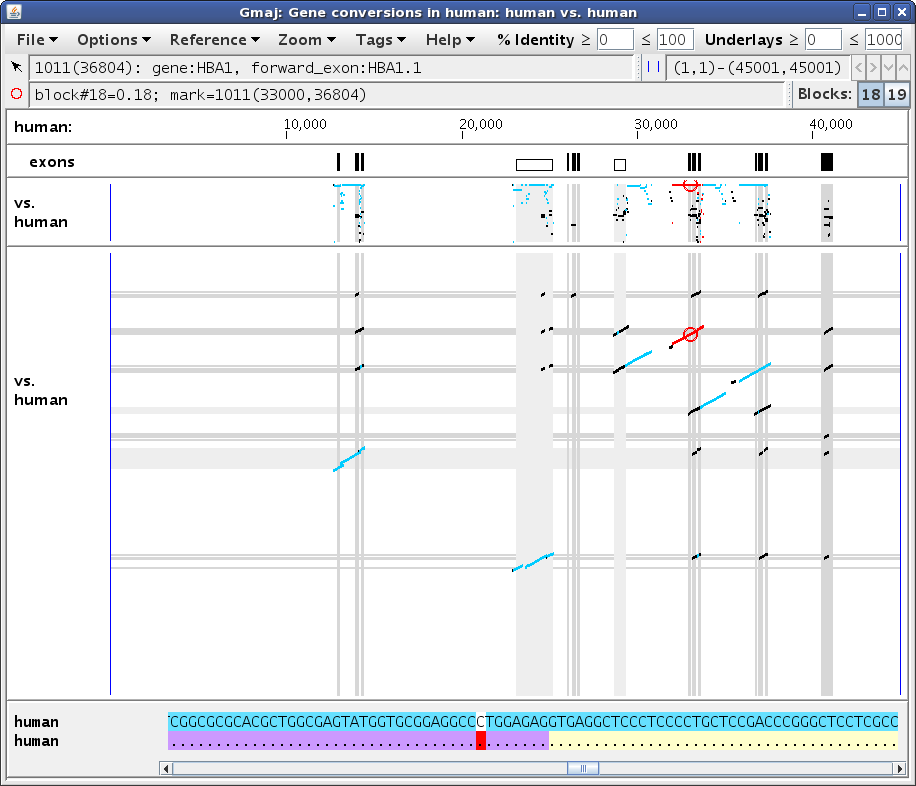Click the arrow pointer icon beside position field
This screenshot has height=786, width=916.
[x=16, y=67]
